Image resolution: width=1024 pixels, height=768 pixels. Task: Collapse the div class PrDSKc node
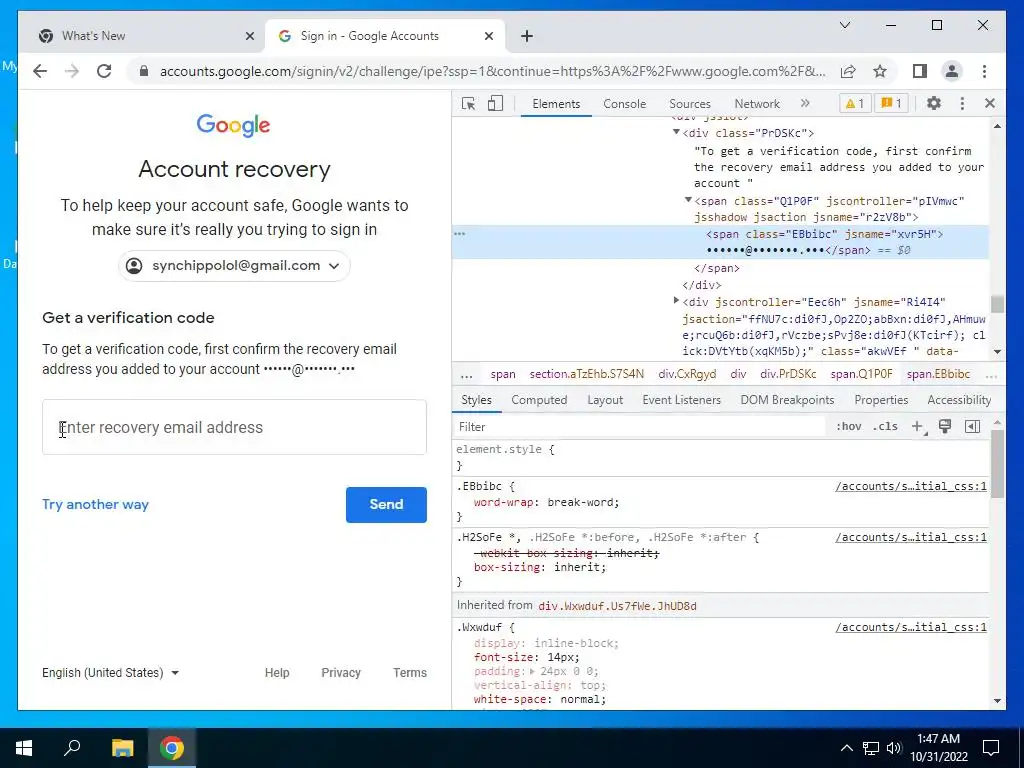coord(677,133)
